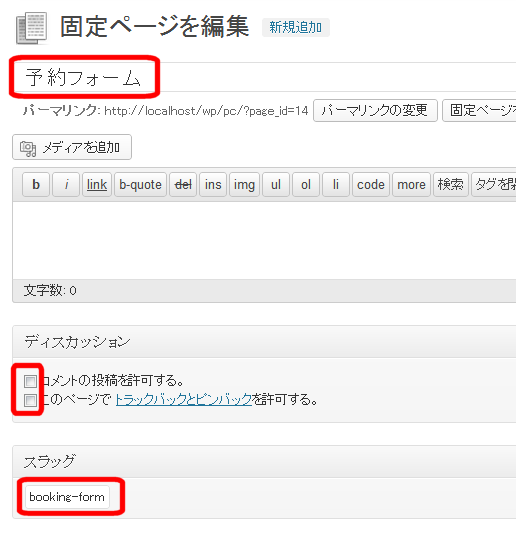
Task: Click the italic 'i' toolbar button
Action: pos(66,185)
